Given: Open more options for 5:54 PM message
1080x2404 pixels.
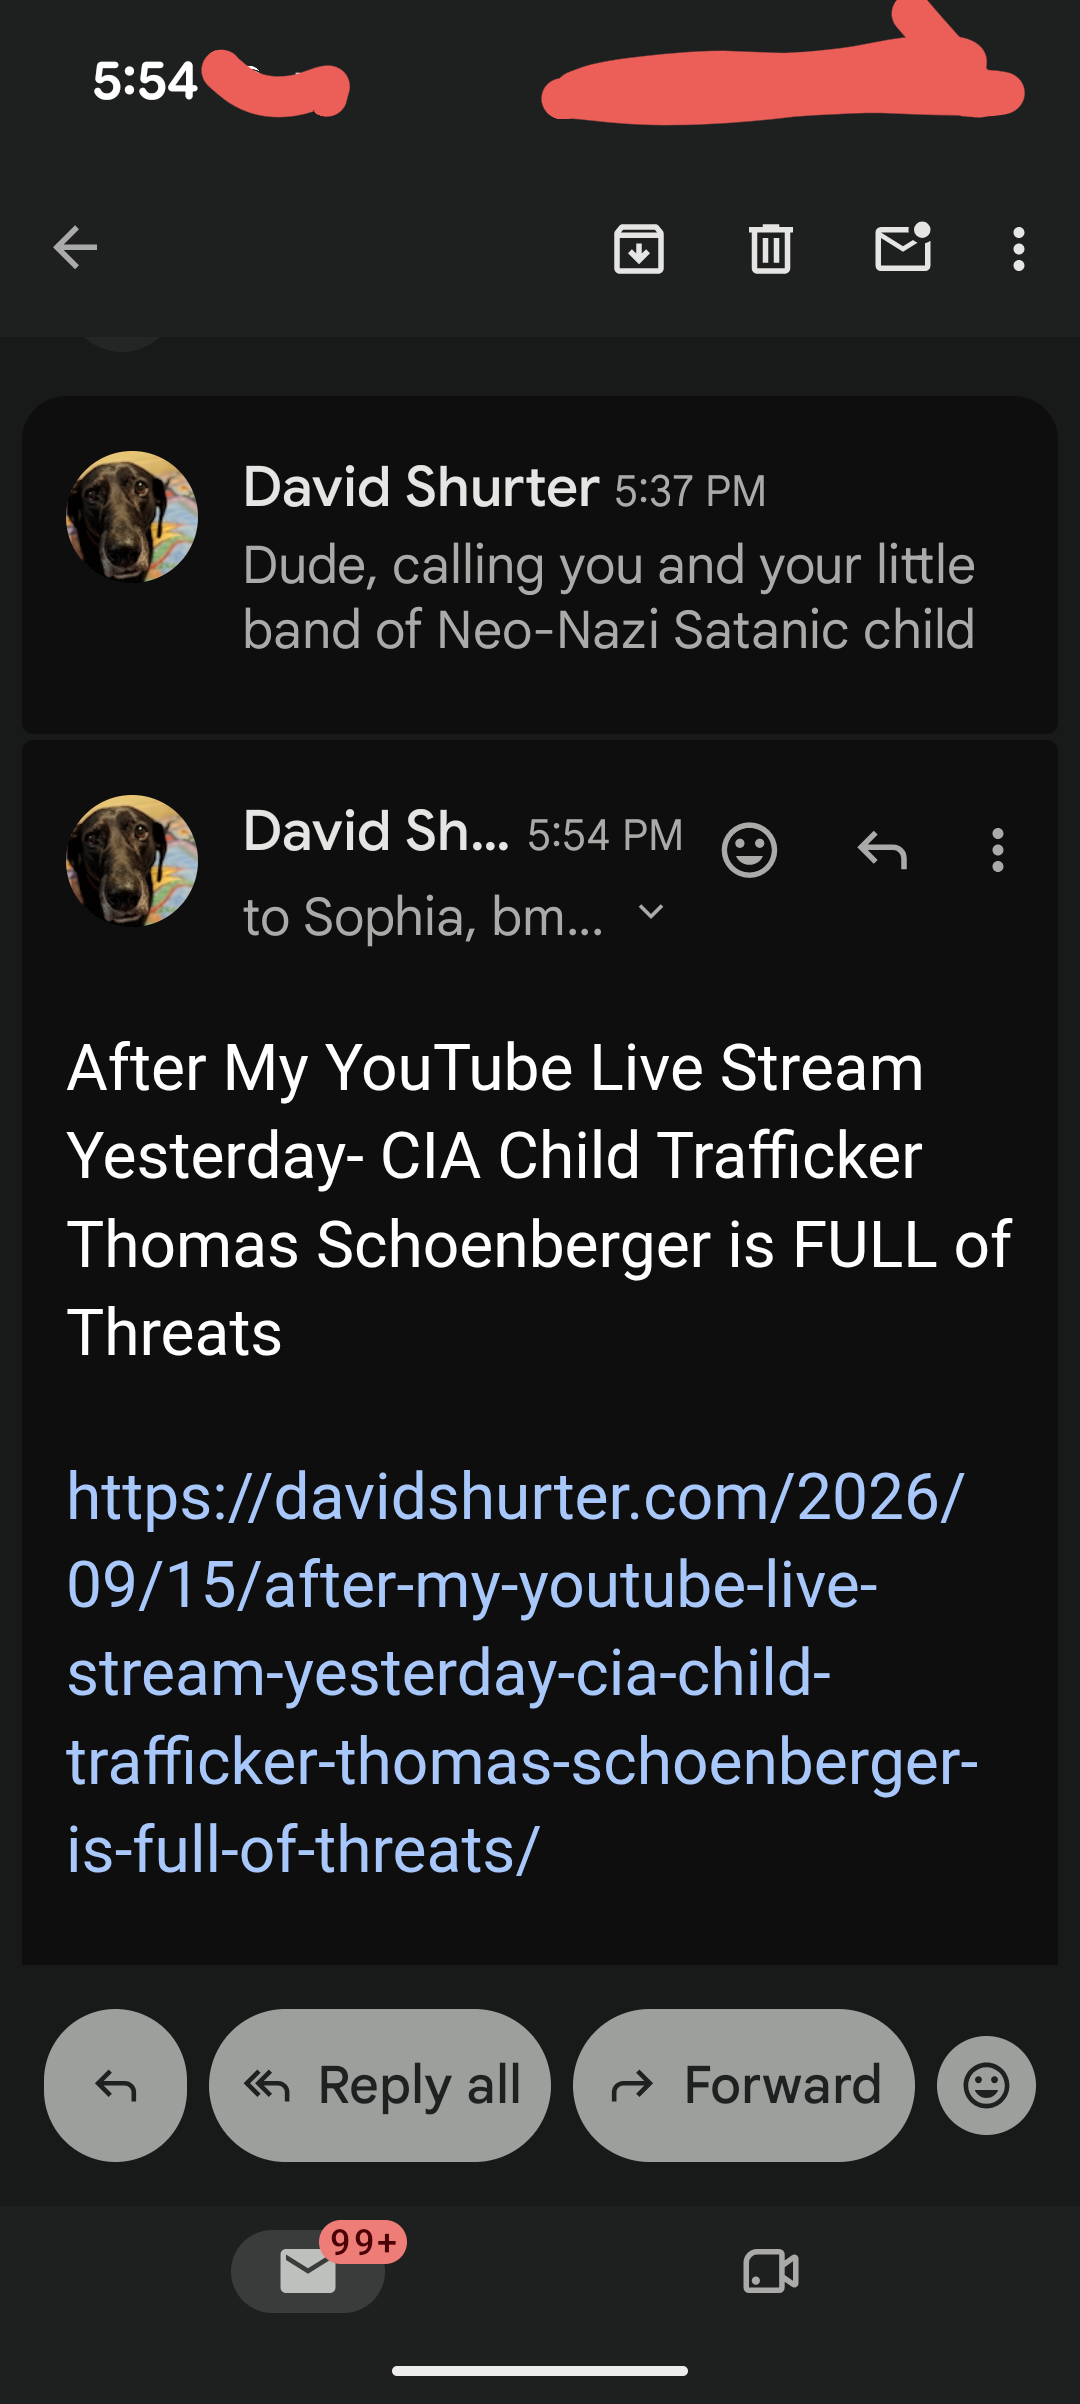Looking at the screenshot, I should click(997, 851).
